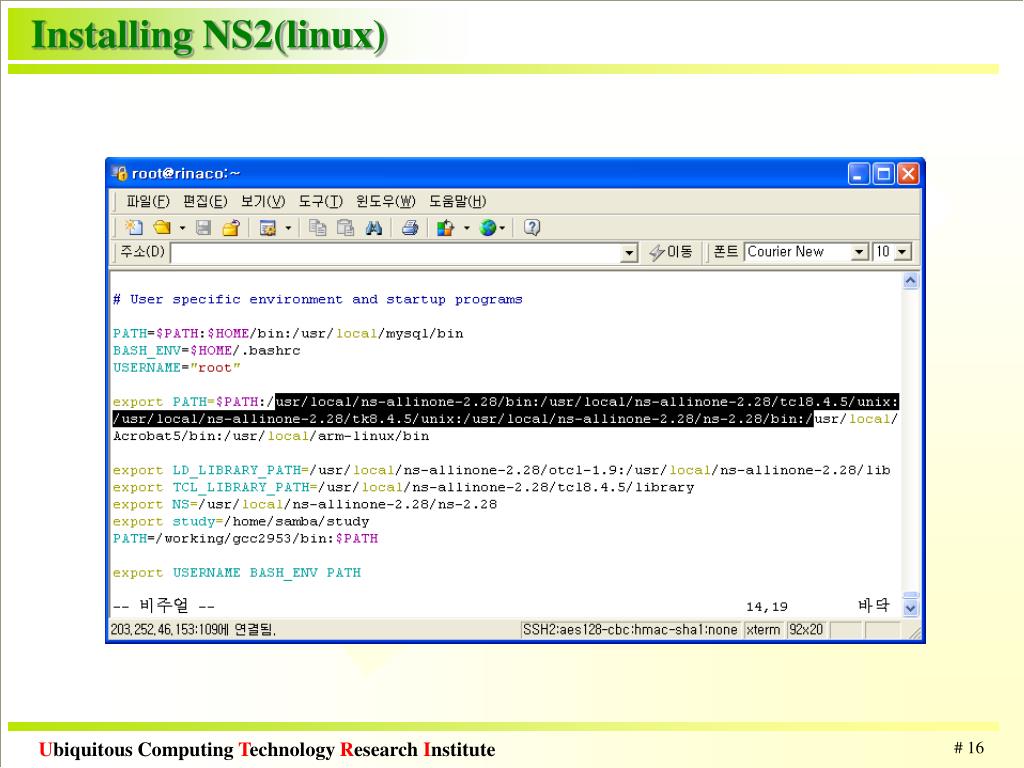Click the binoculars find icon

coord(373,228)
